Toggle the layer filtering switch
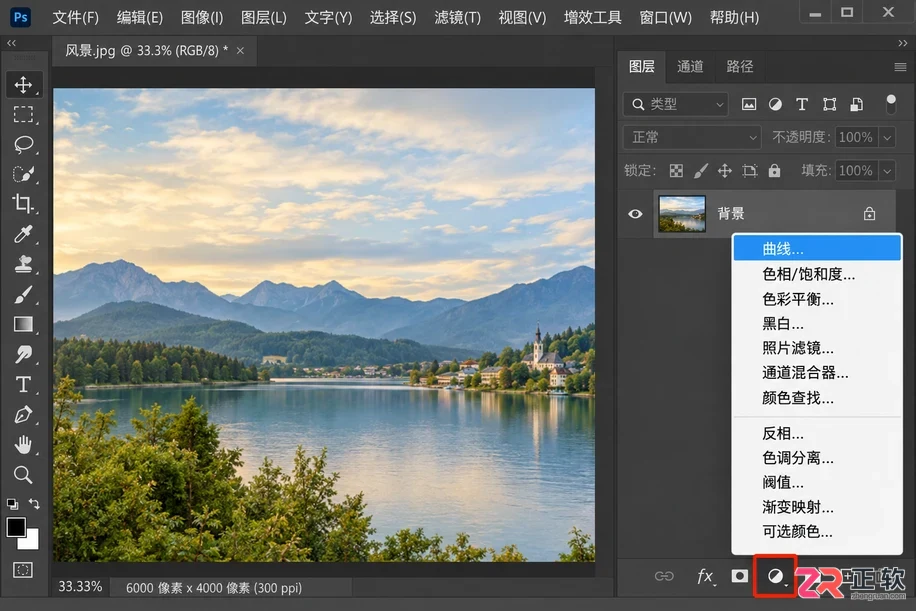Image resolution: width=916 pixels, height=611 pixels. pyautogui.click(x=891, y=105)
